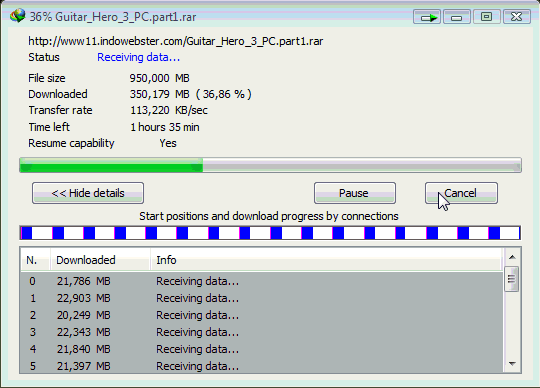
Task: Click the downloaded amount 350,179 MB
Action: [159, 94]
